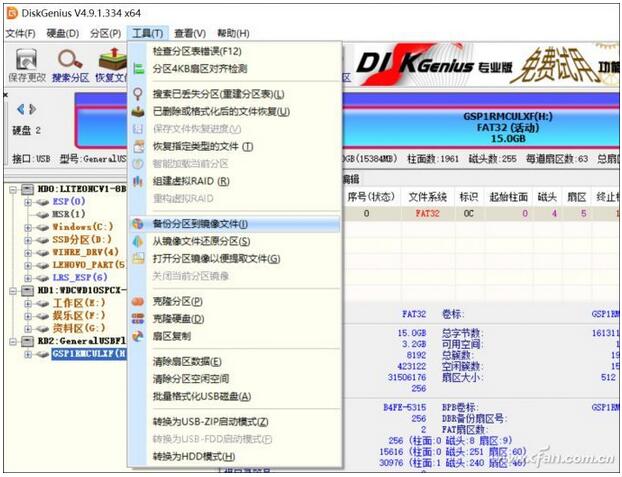This screenshot has width=622, height=477.
Task: Select 资料区(G:) partition in tree
Action: [x=79, y=329]
